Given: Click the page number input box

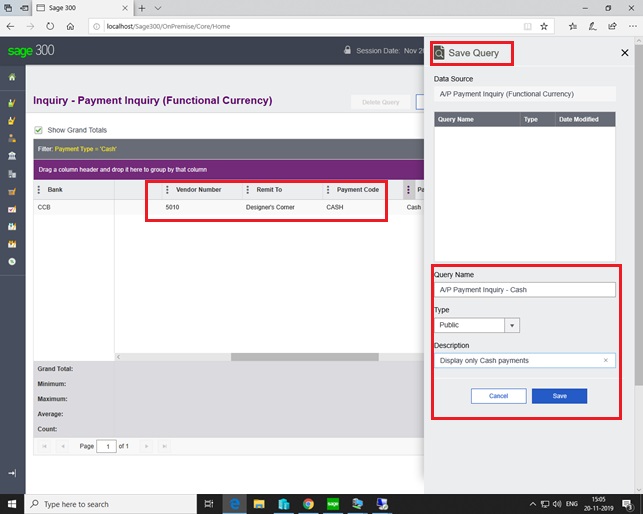Looking at the screenshot, I should pos(107,446).
